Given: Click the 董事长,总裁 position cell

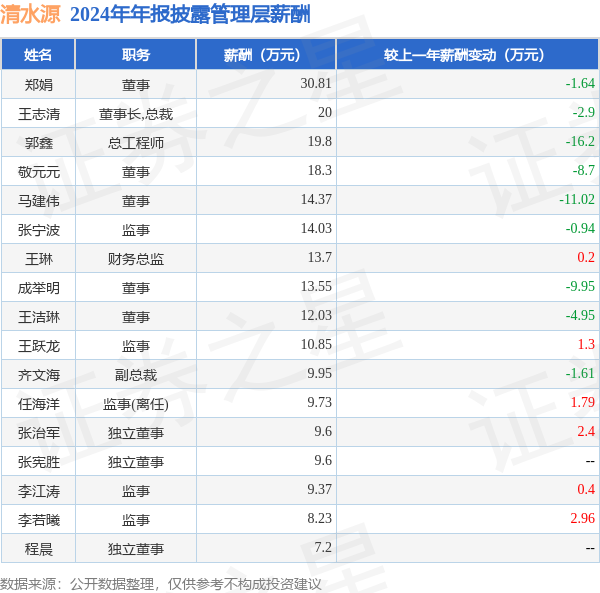Looking at the screenshot, I should [x=136, y=114].
